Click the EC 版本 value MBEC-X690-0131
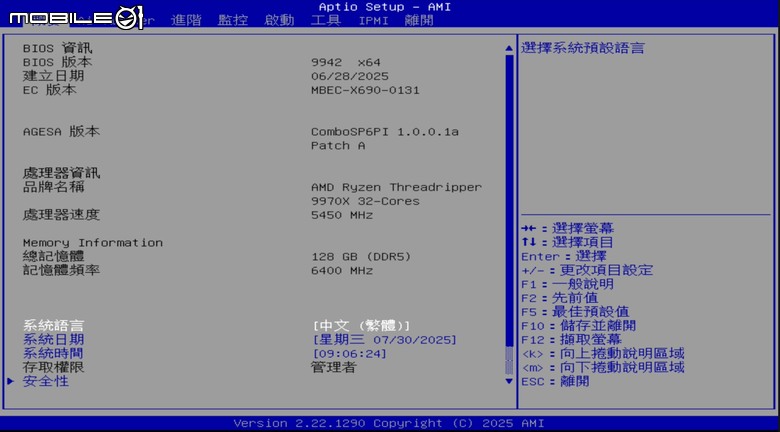 click(x=365, y=91)
